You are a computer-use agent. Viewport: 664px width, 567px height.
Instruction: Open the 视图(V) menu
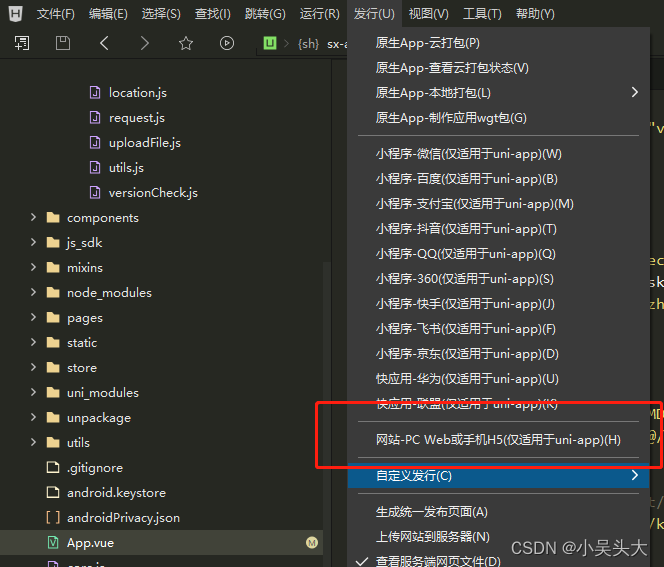coord(429,14)
